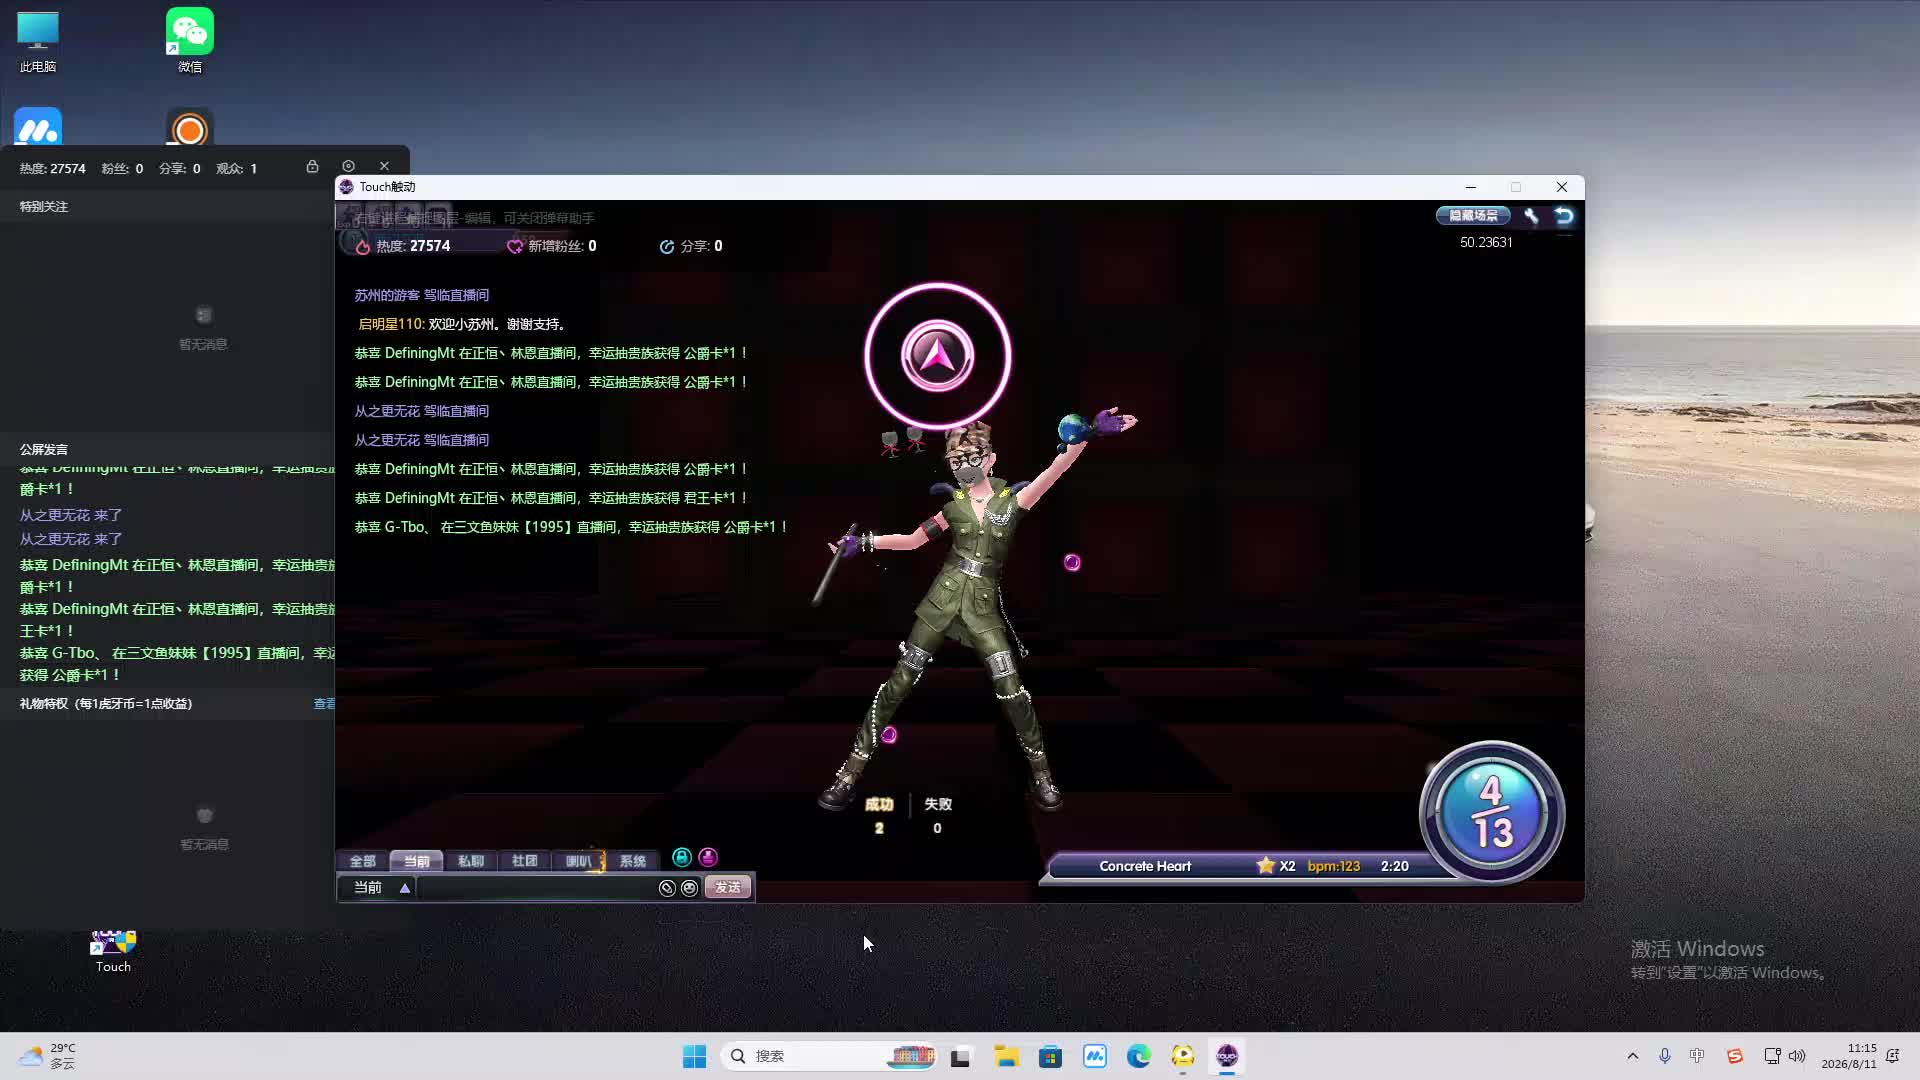Toggle 中 input method indicator

1697,1056
